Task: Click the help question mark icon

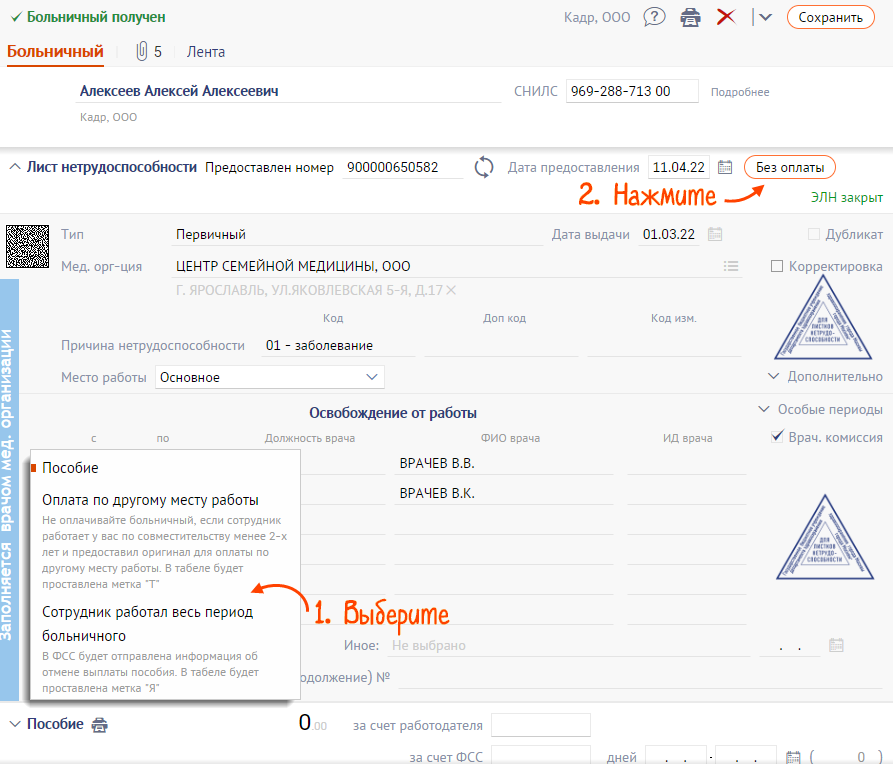Action: pos(655,17)
